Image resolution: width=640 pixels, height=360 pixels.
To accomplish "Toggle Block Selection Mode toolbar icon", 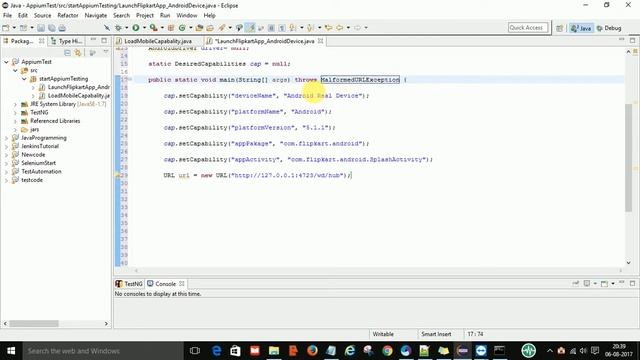I will coord(271,28).
